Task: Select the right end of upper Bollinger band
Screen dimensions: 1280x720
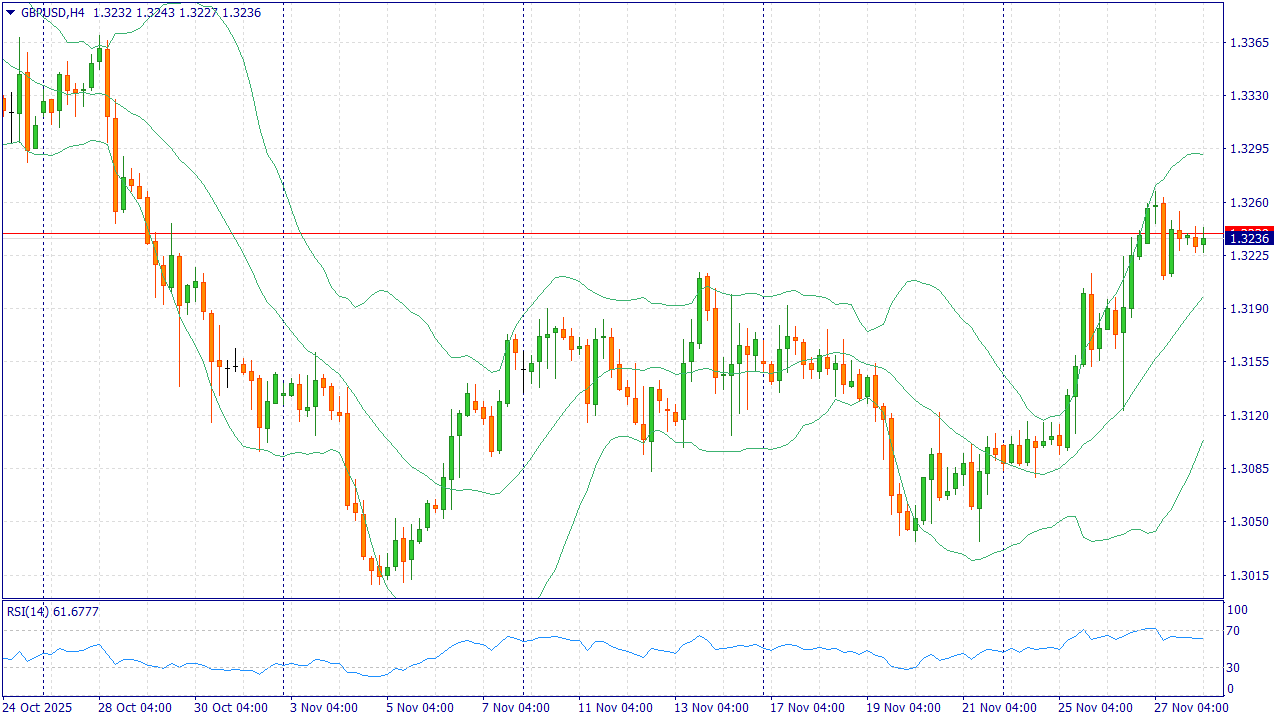Action: click(x=1201, y=155)
